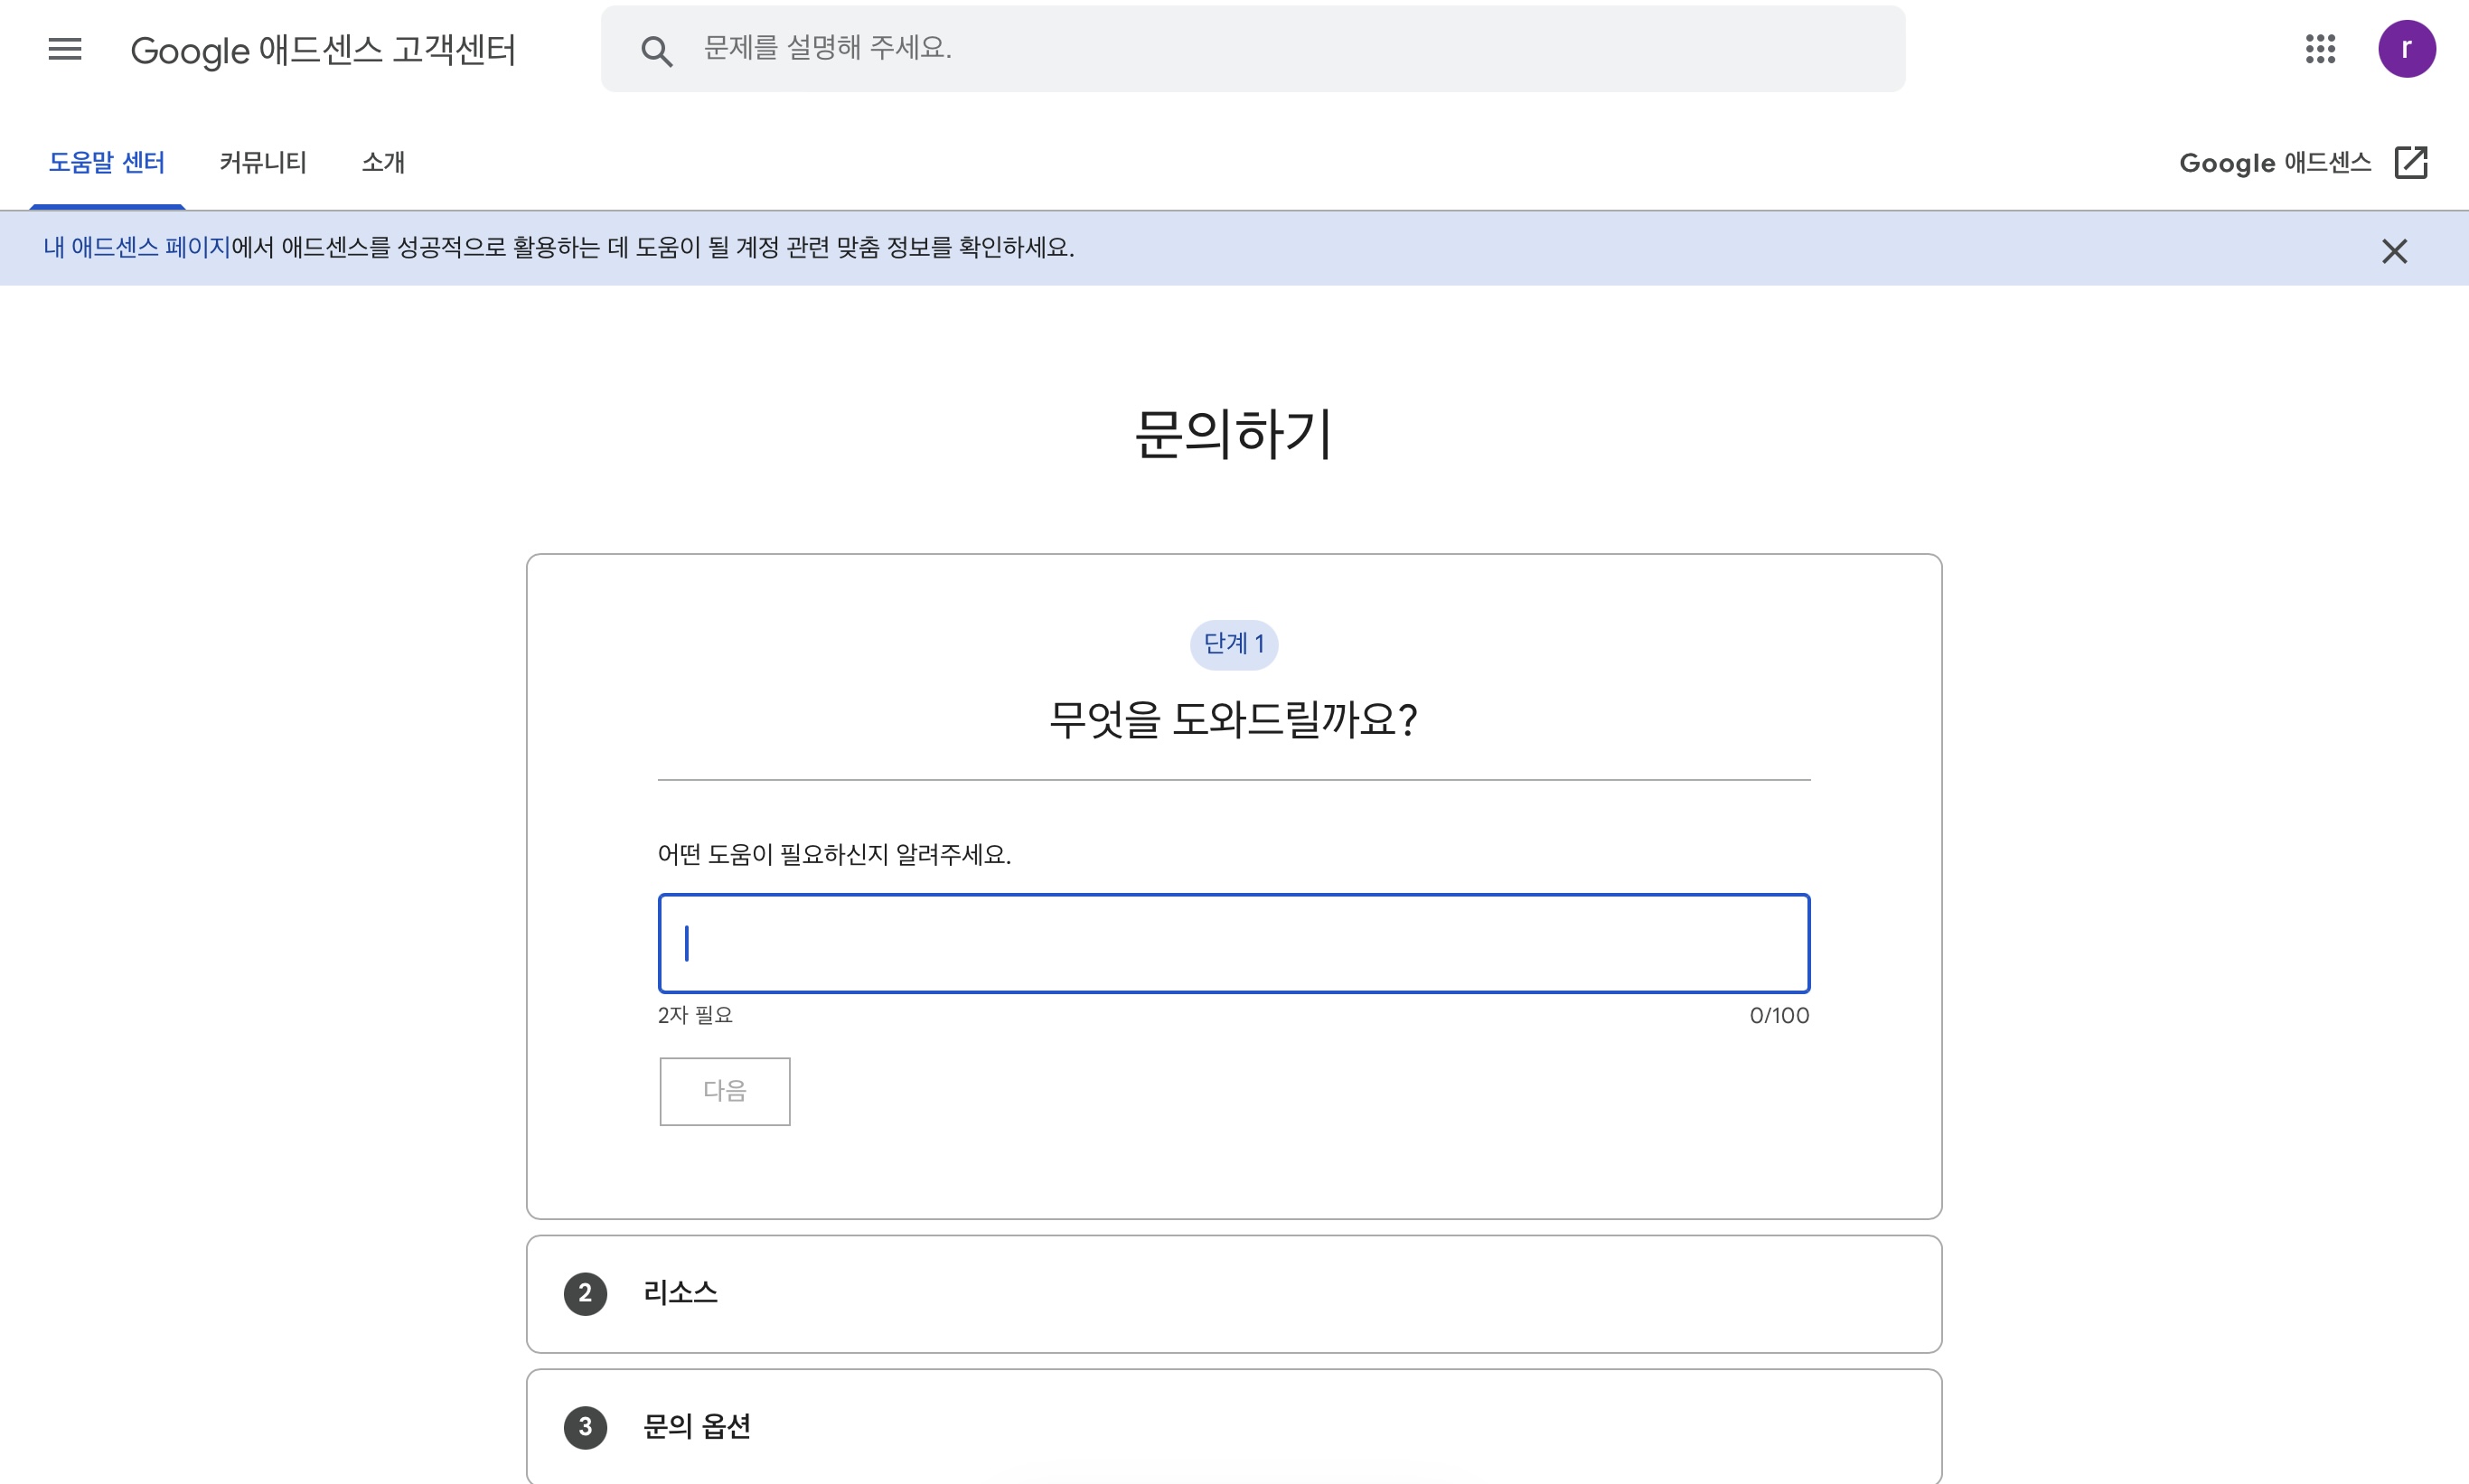
Task: Focus the 문제를 설명해 주세요 search field
Action: [x=1252, y=49]
